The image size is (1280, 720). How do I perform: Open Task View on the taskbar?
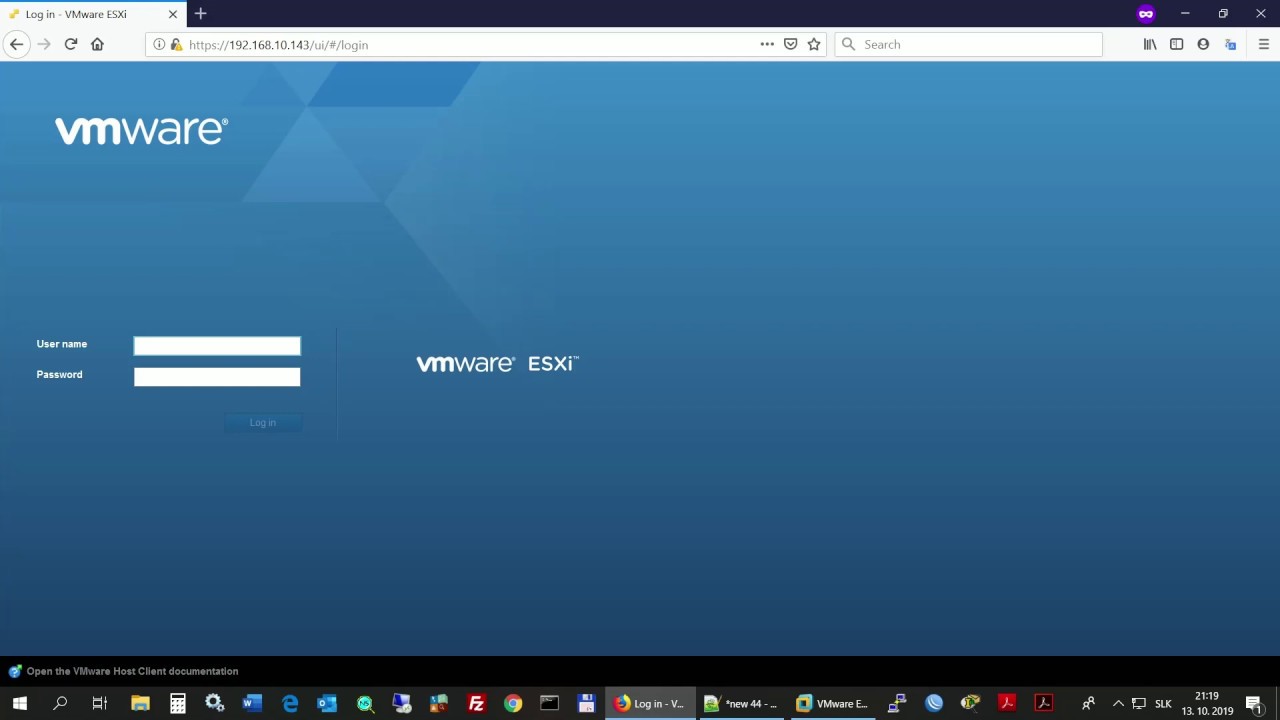(x=99, y=703)
